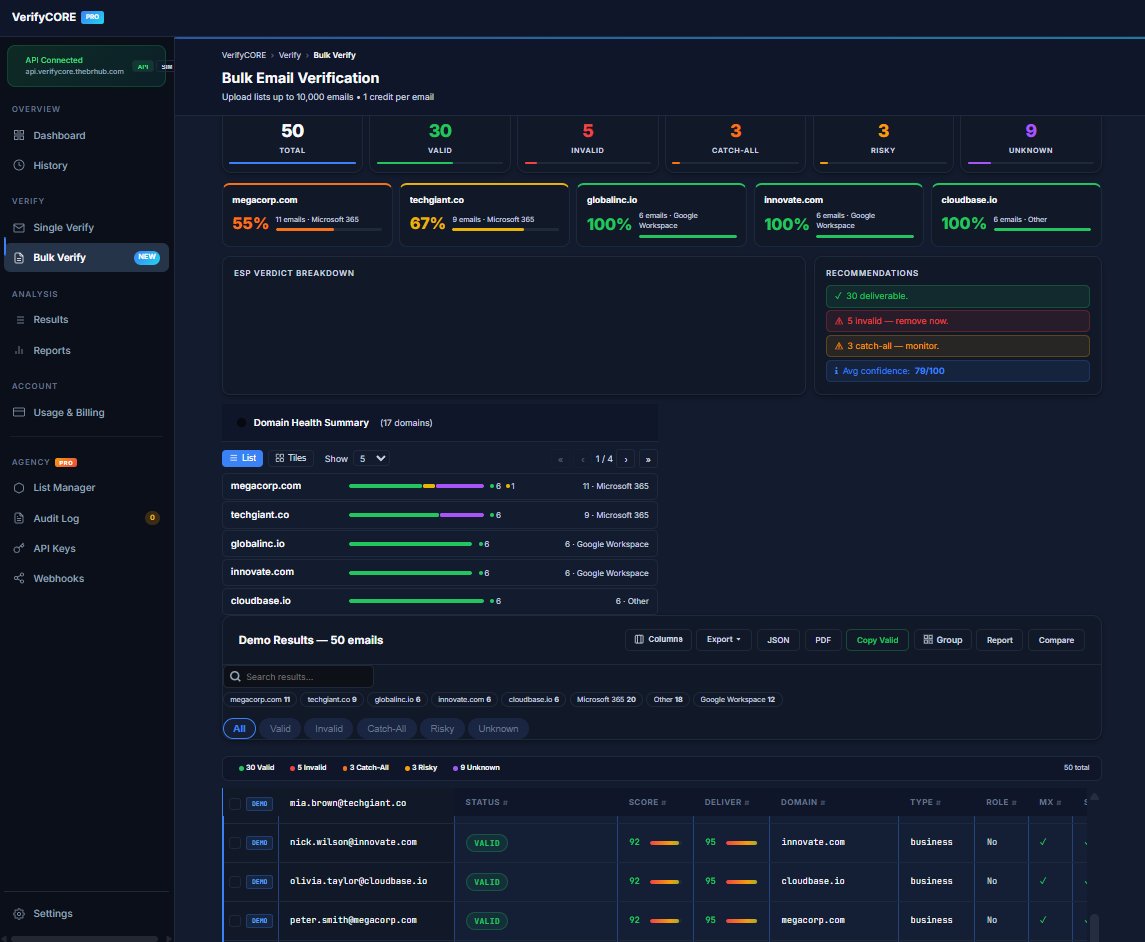Click the Copy Valid button
This screenshot has width=1145, height=942.
(877, 640)
